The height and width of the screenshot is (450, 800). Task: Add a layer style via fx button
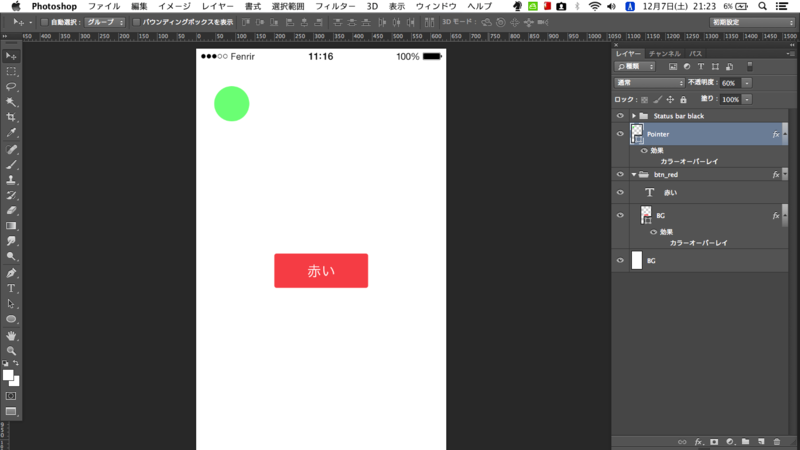[698, 442]
